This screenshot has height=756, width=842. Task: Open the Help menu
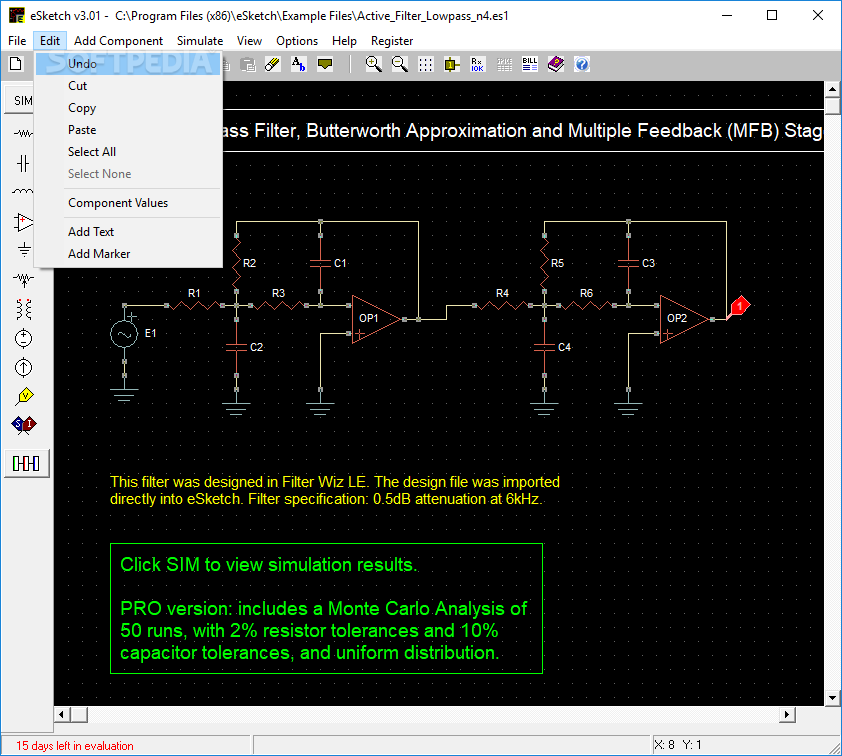[344, 41]
